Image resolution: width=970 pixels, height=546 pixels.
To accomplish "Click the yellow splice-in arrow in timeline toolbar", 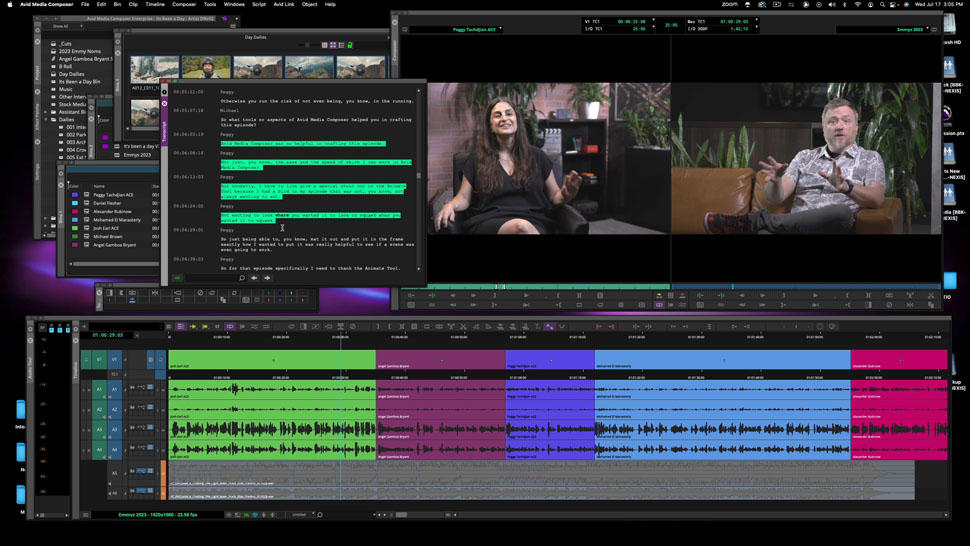I will (193, 326).
